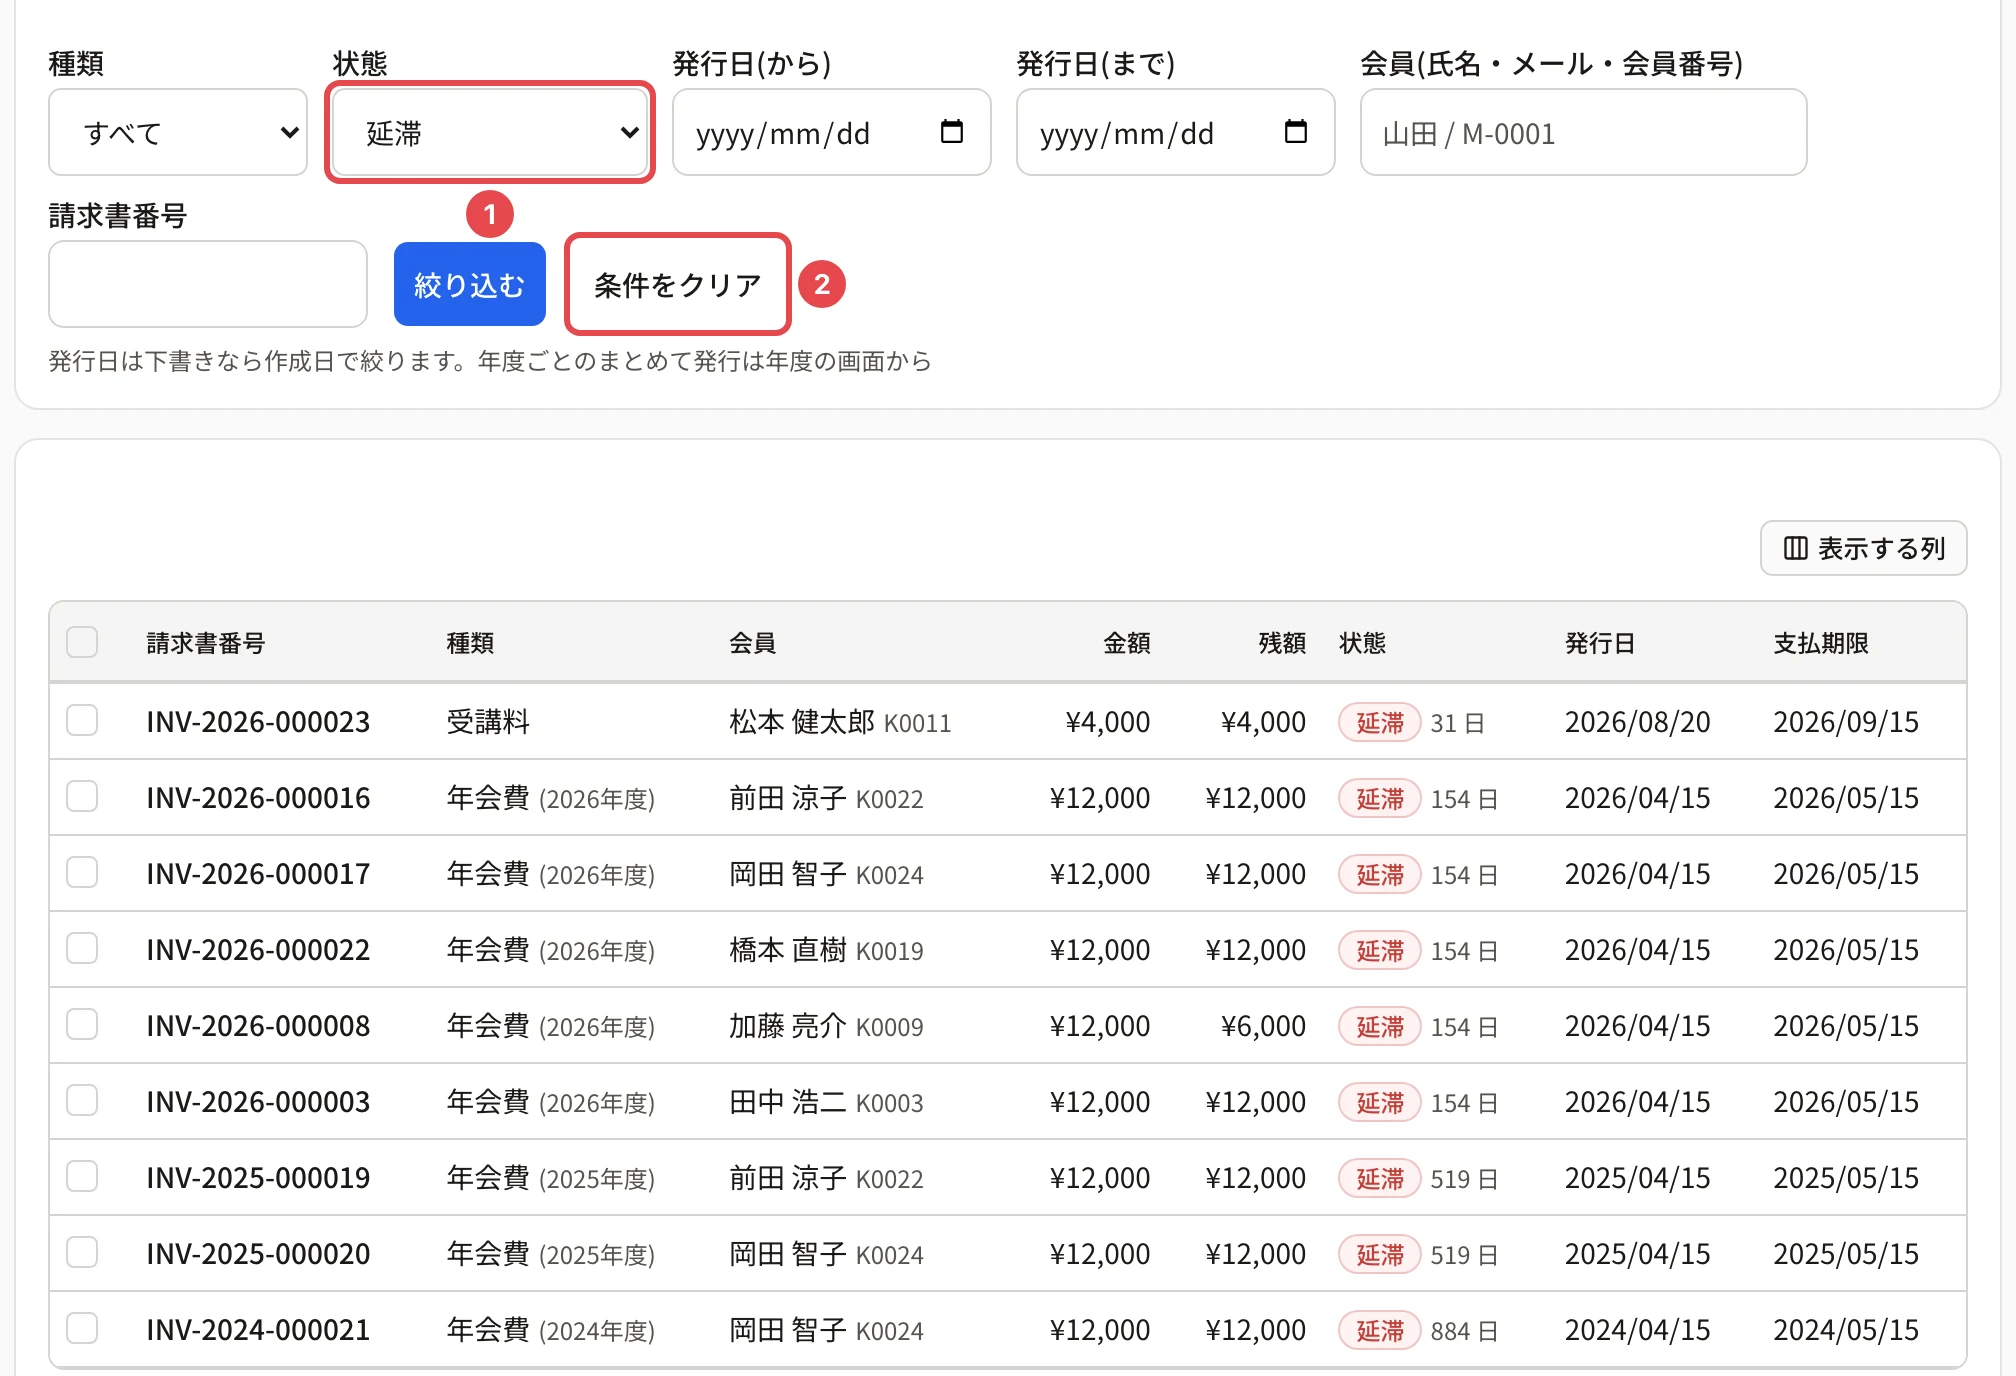Image resolution: width=2016 pixels, height=1376 pixels.
Task: Open calendar picker for 発行日(まで)
Action: [1295, 132]
